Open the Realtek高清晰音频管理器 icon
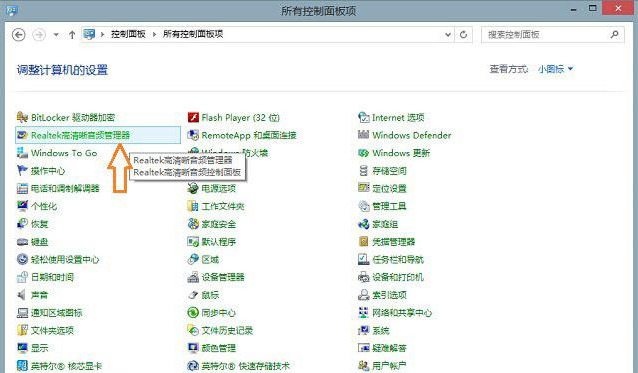This screenshot has width=638, height=373. pos(22,135)
